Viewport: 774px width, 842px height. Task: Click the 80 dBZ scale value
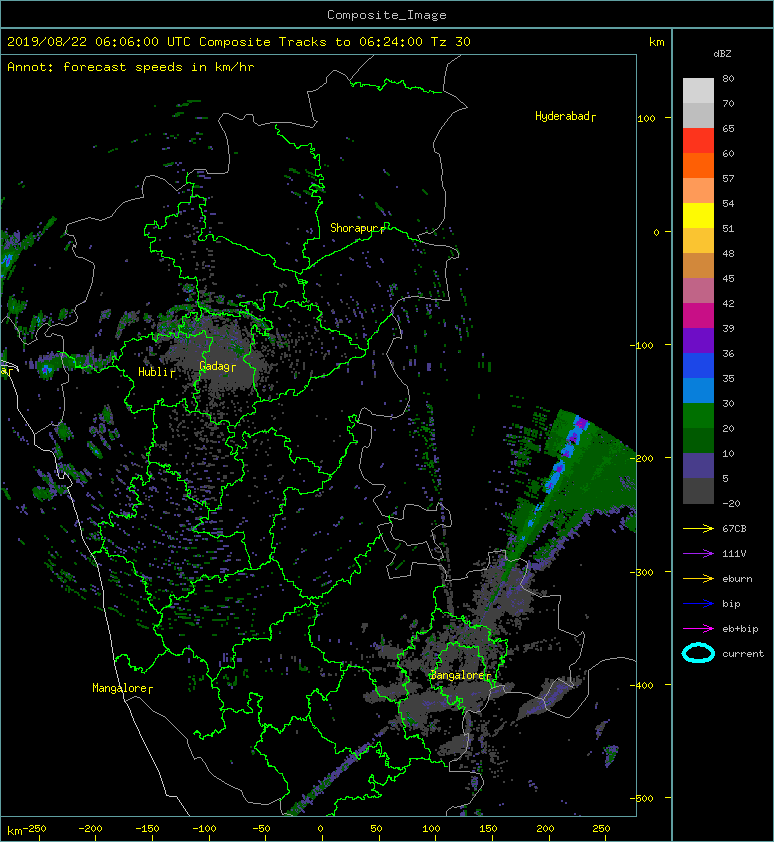click(728, 78)
